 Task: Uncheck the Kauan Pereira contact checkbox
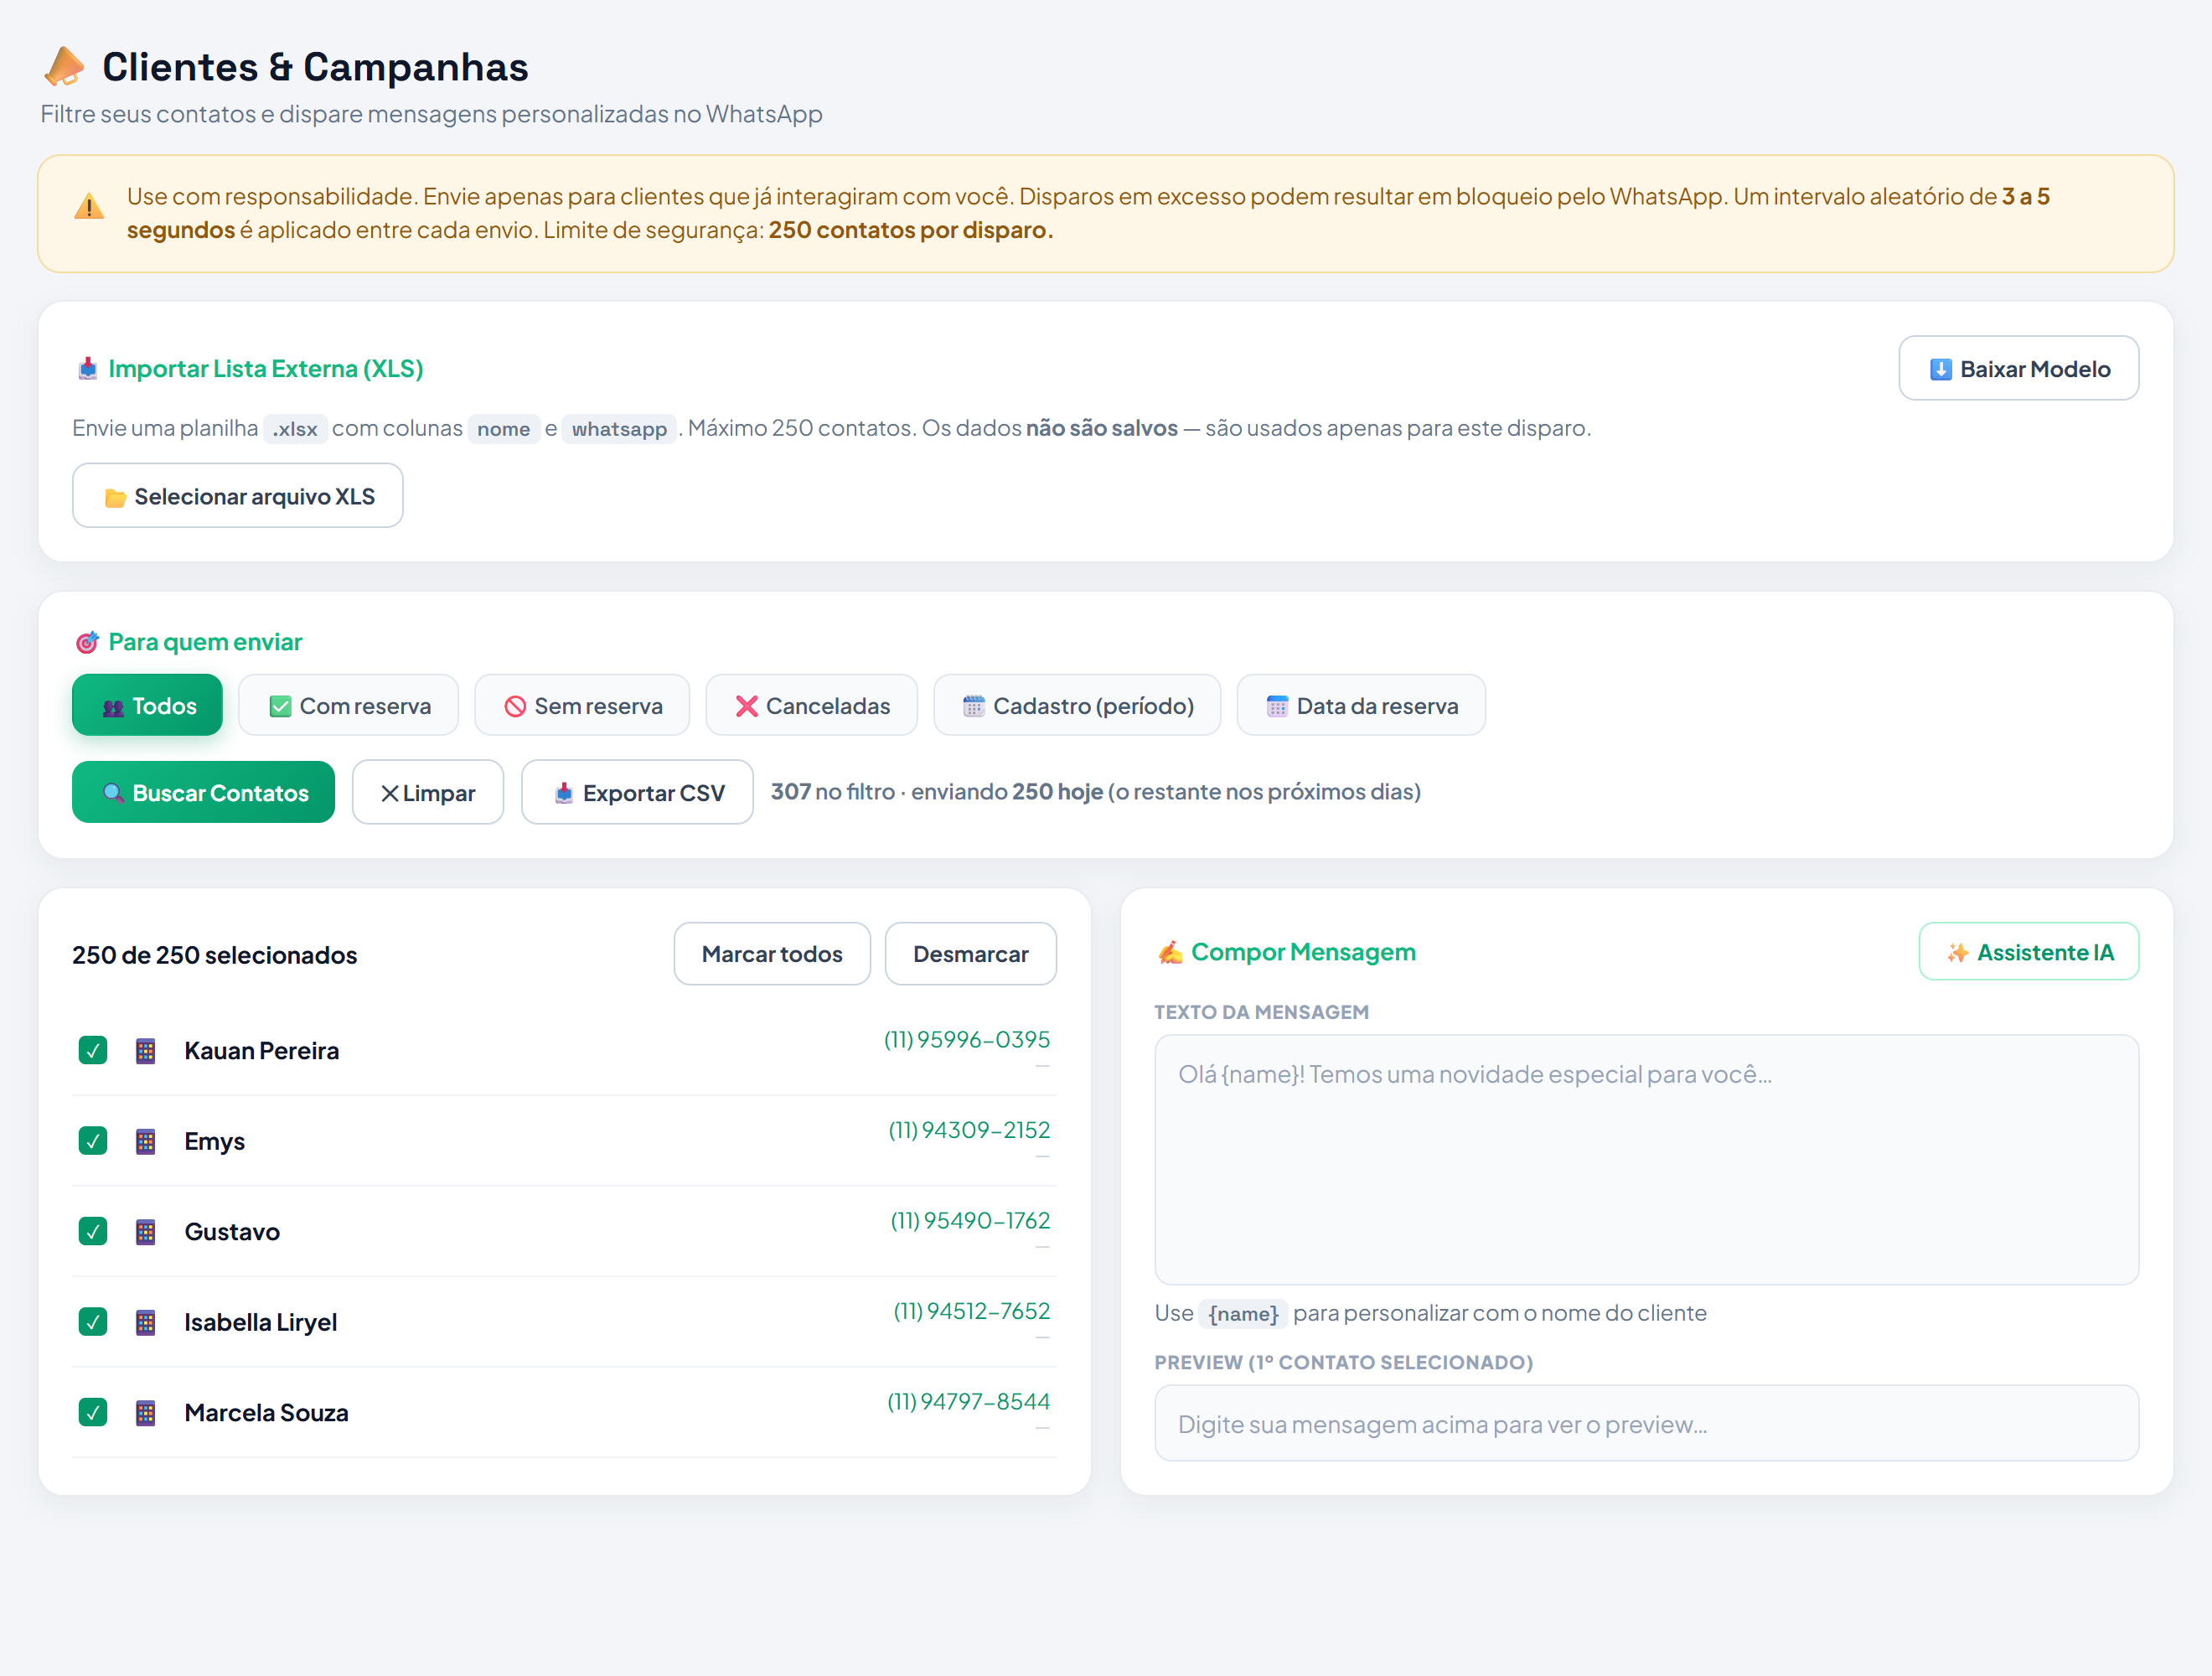(x=93, y=1050)
